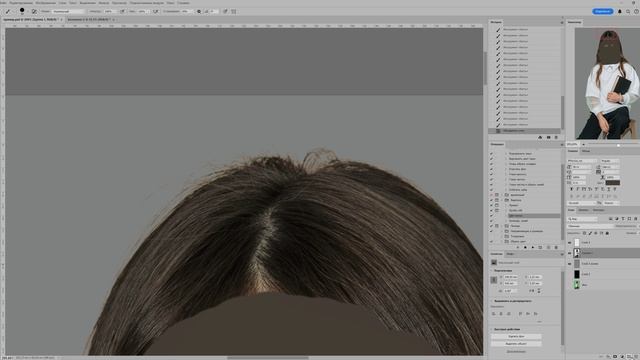640x360 pixels.
Task: Show the hidden Фон layer
Action: [569, 285]
